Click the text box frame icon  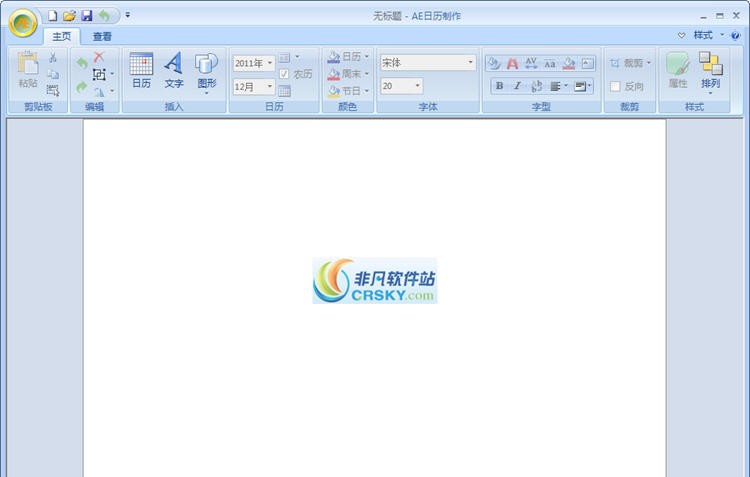tap(588, 63)
